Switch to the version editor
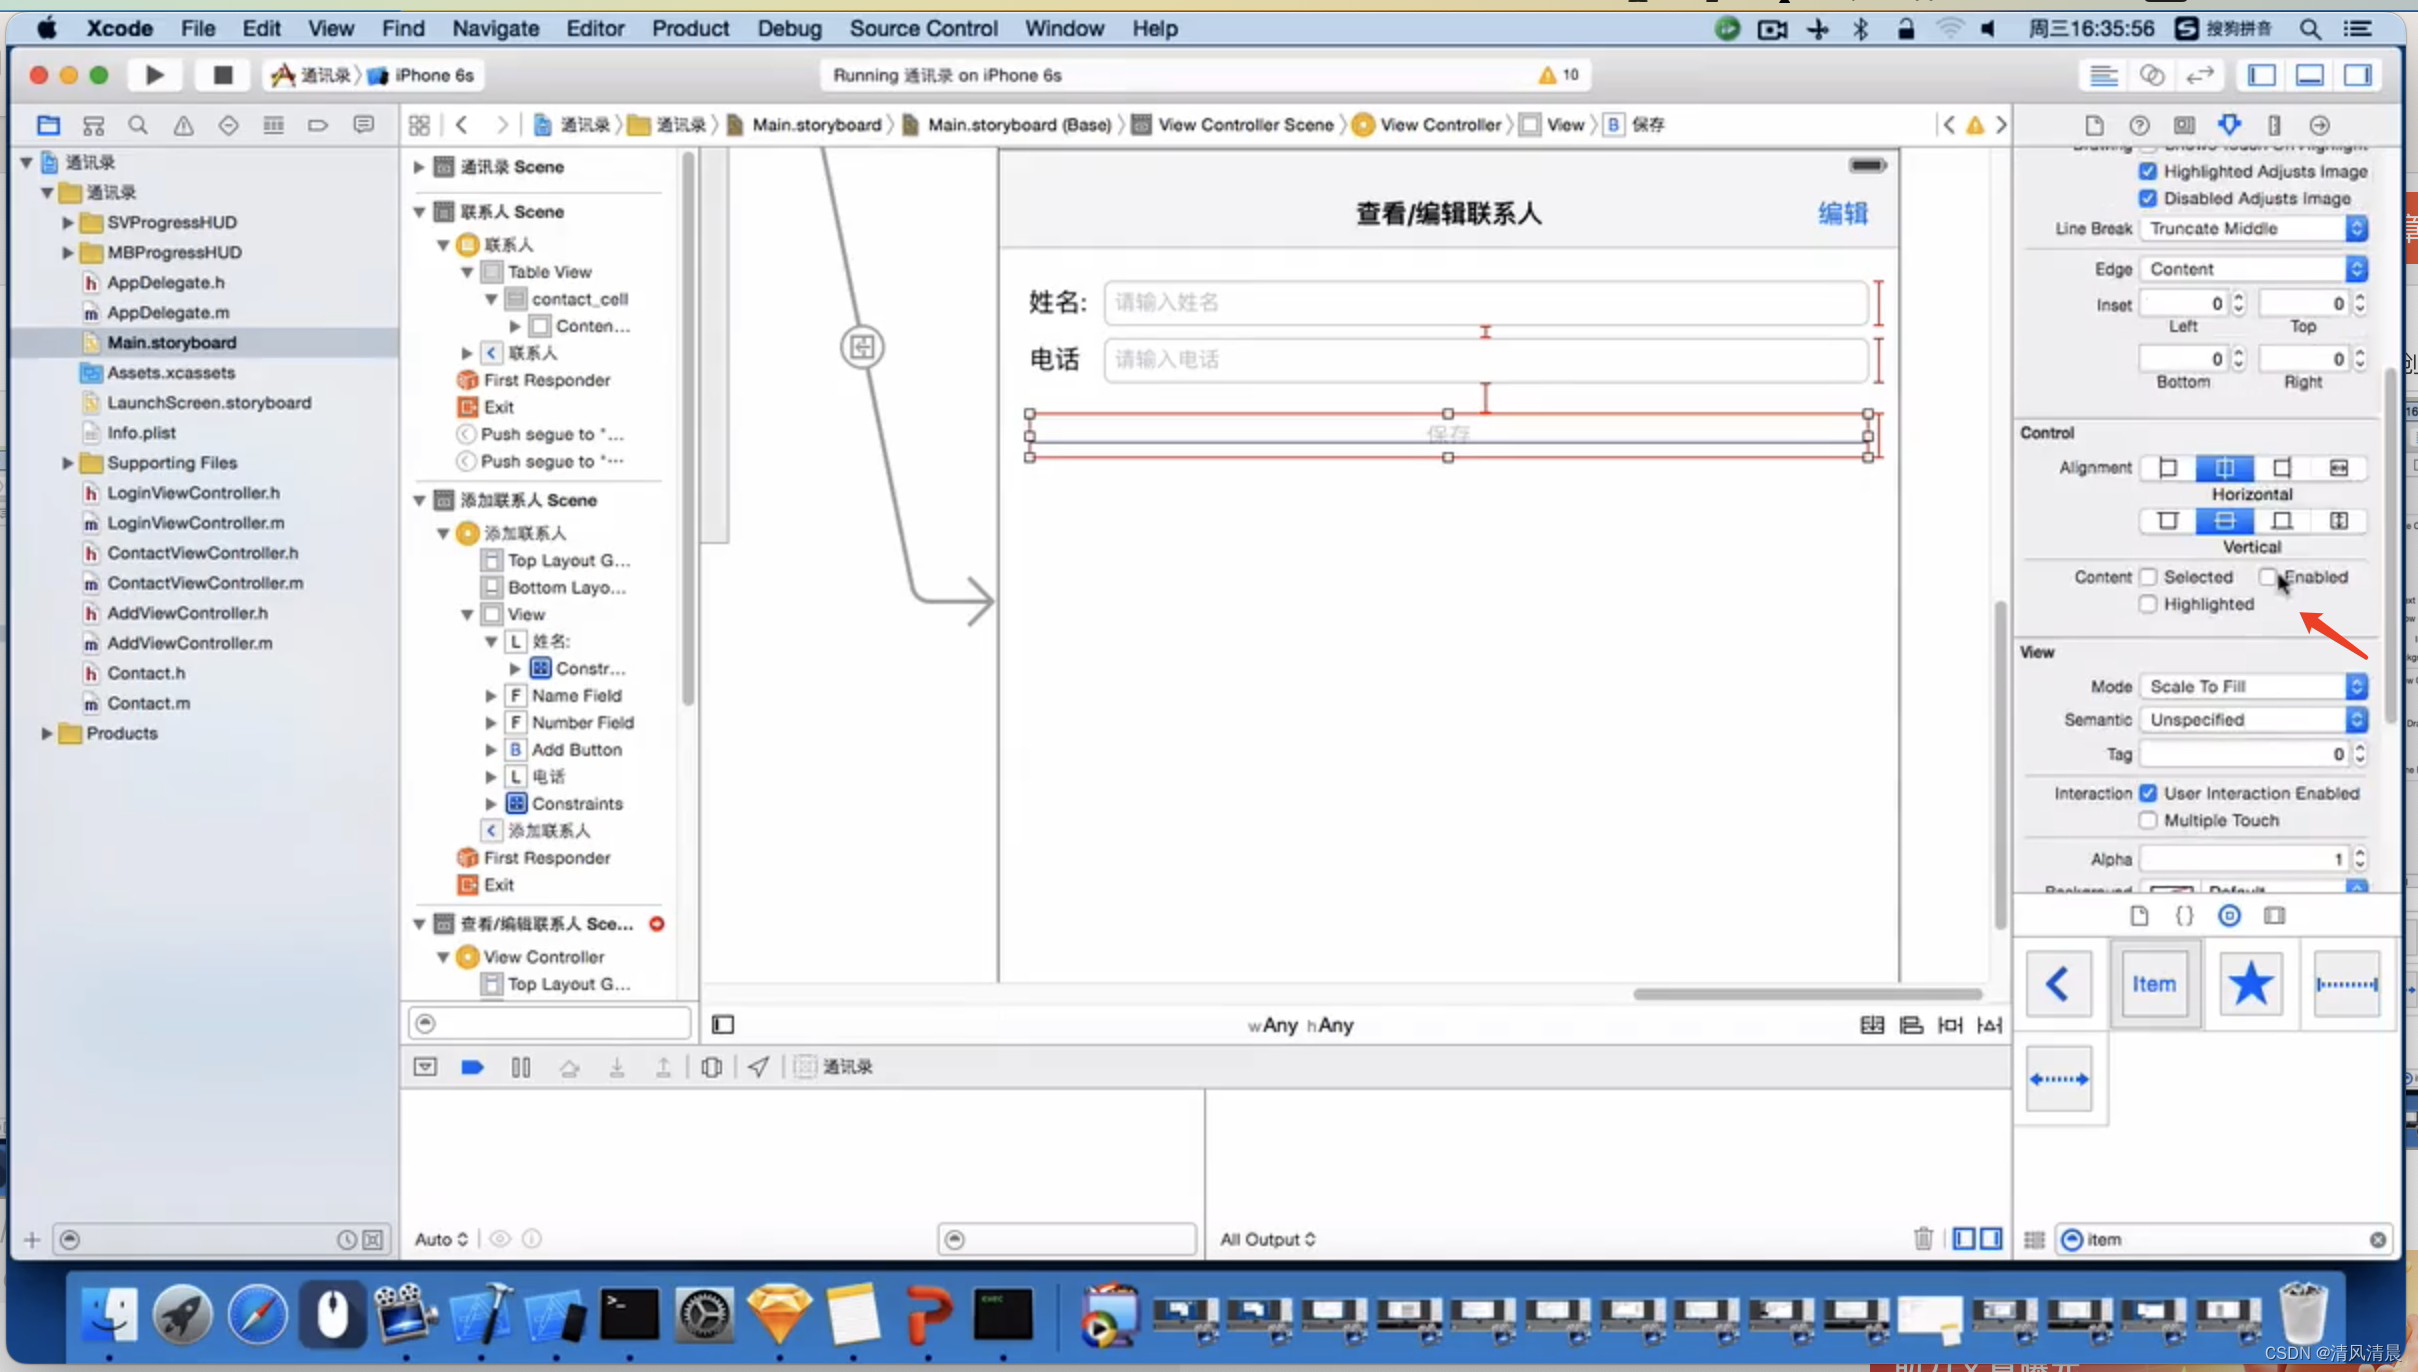2418x1372 pixels. (x=2200, y=75)
